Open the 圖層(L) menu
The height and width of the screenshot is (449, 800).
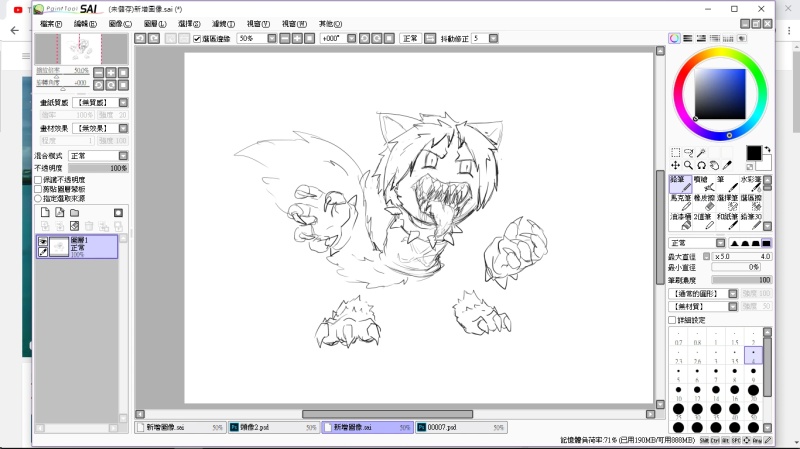[155, 24]
